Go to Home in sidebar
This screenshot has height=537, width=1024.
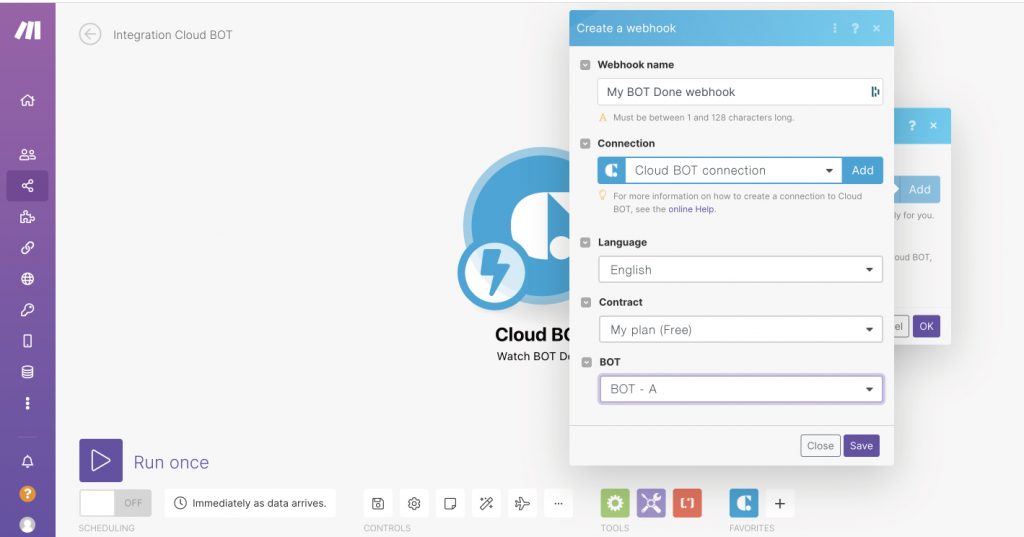(27, 100)
